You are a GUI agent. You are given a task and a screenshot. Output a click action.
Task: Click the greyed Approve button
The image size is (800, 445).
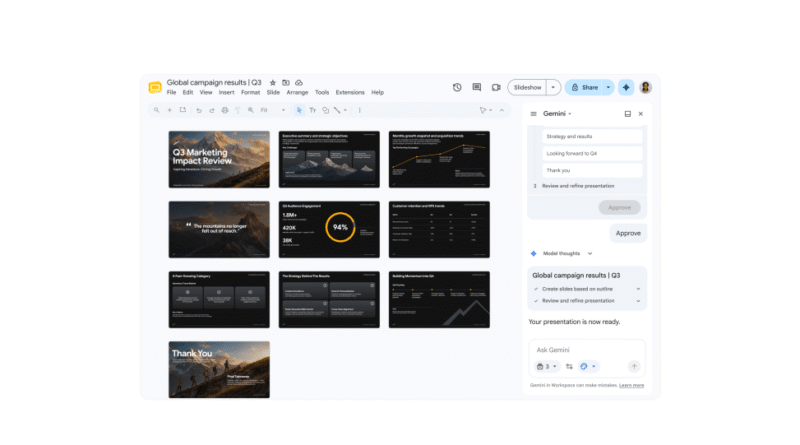(x=619, y=208)
